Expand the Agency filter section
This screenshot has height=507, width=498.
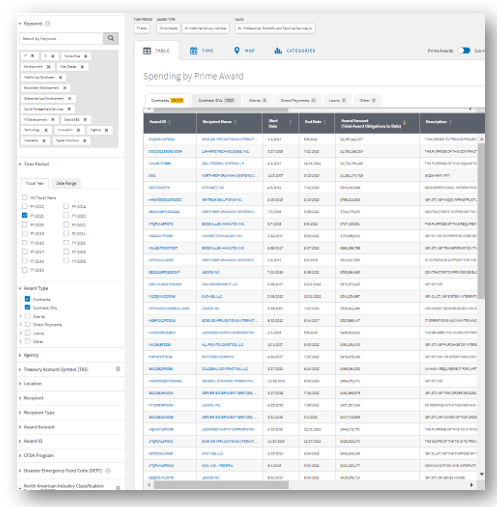pyautogui.click(x=20, y=355)
